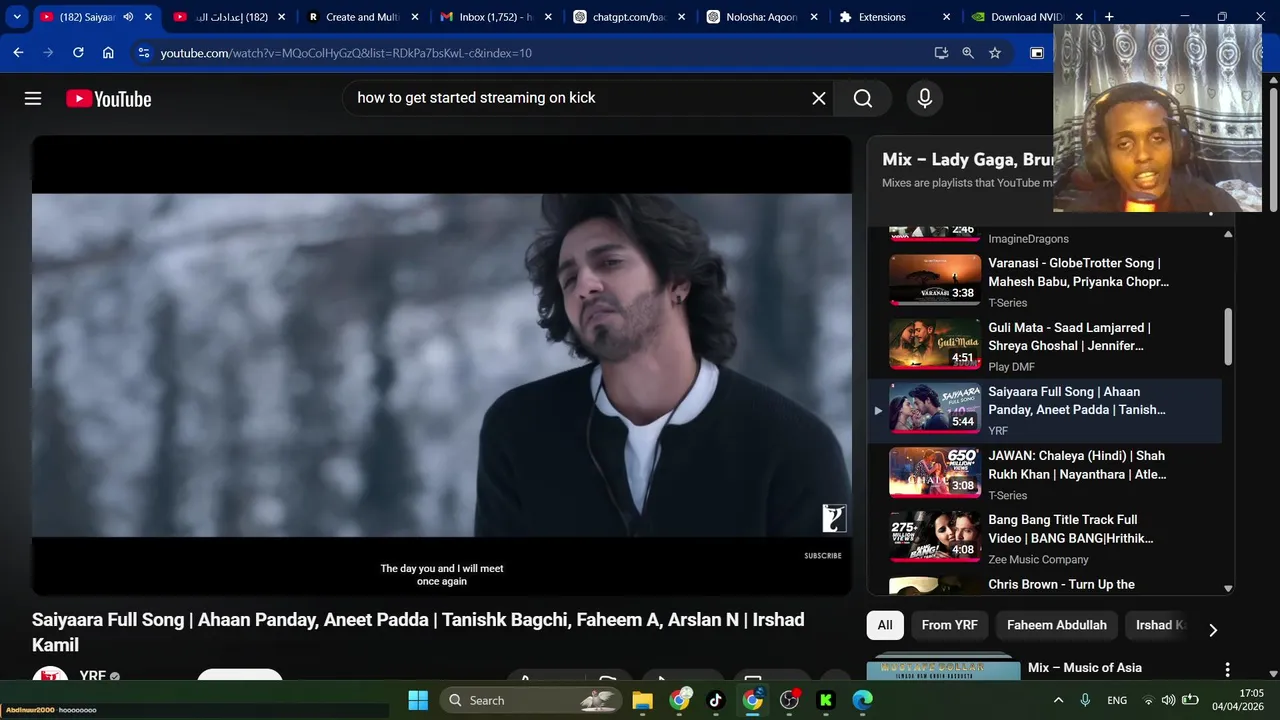The width and height of the screenshot is (1280, 720).
Task: Open Kick app from the taskbar
Action: pos(826,700)
